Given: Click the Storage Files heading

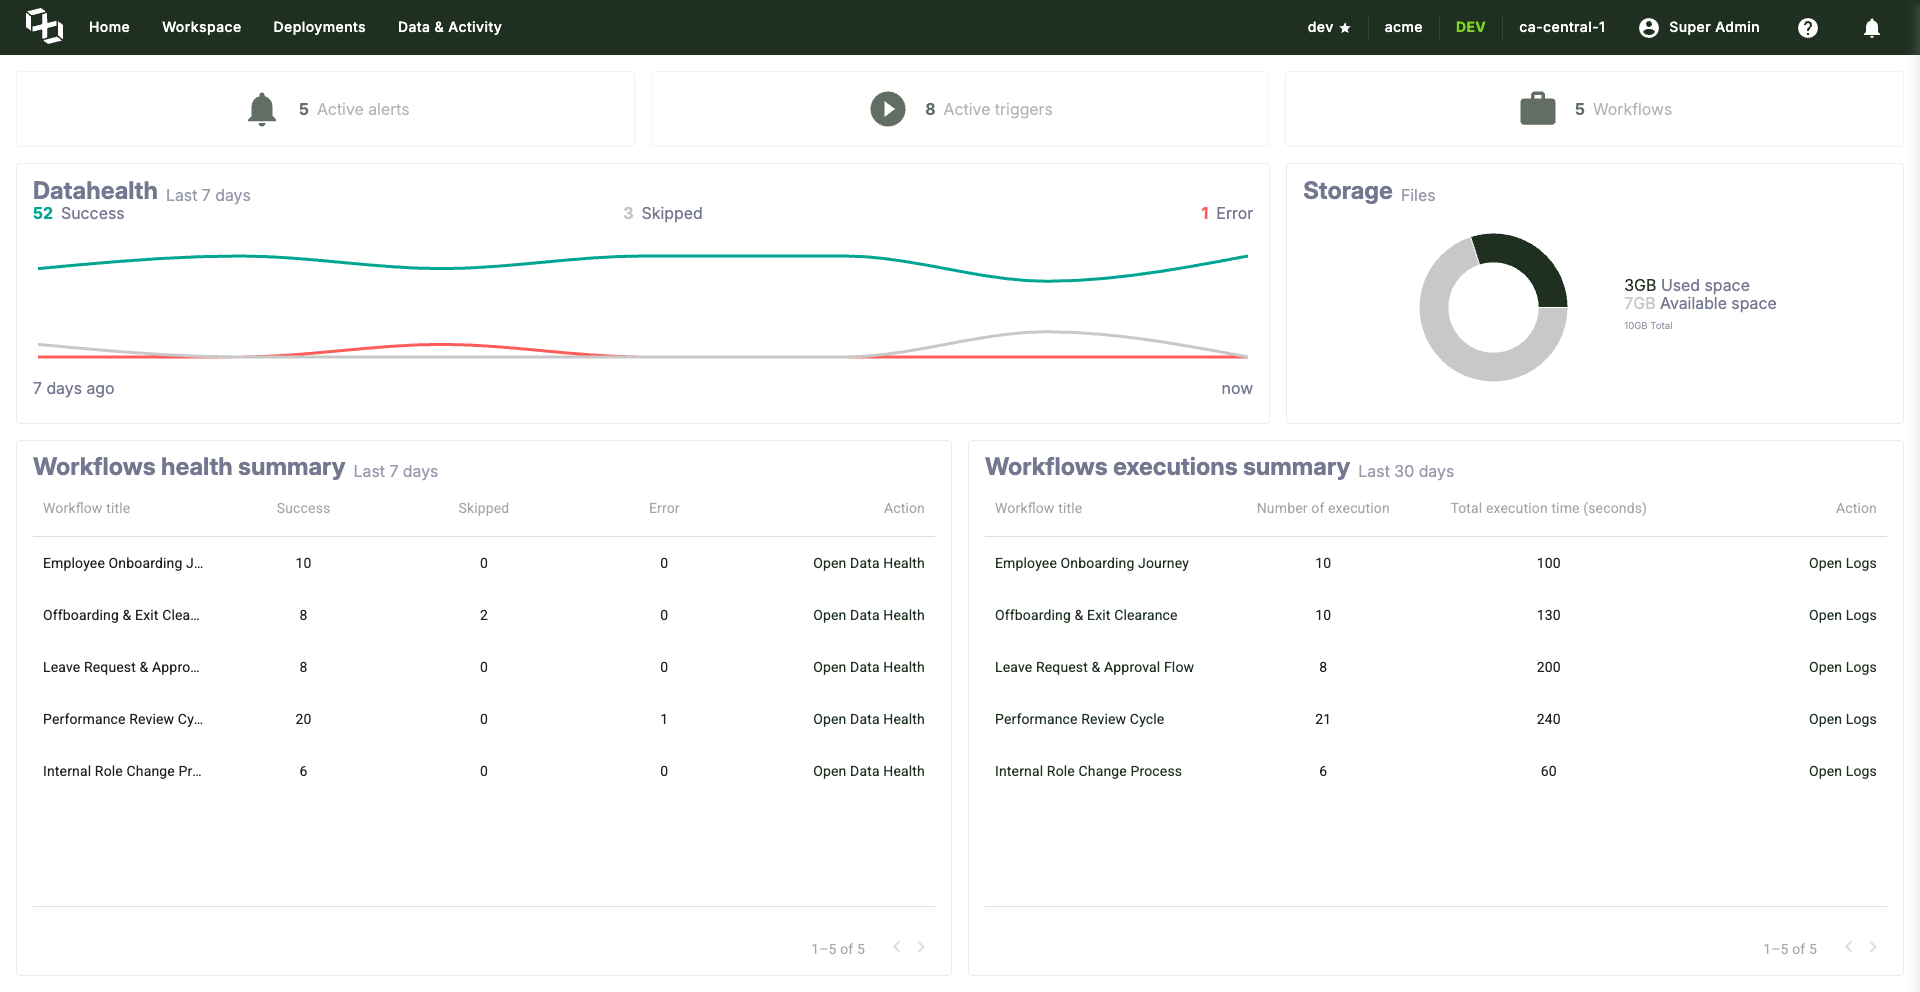Looking at the screenshot, I should click(1369, 191).
